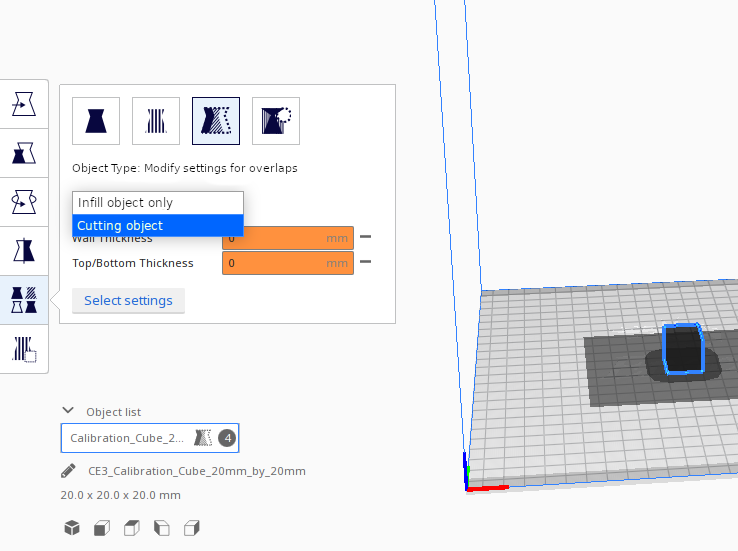Select the Mirror tool in the sidebar
Viewport: 738px width, 551px height.
[24, 251]
